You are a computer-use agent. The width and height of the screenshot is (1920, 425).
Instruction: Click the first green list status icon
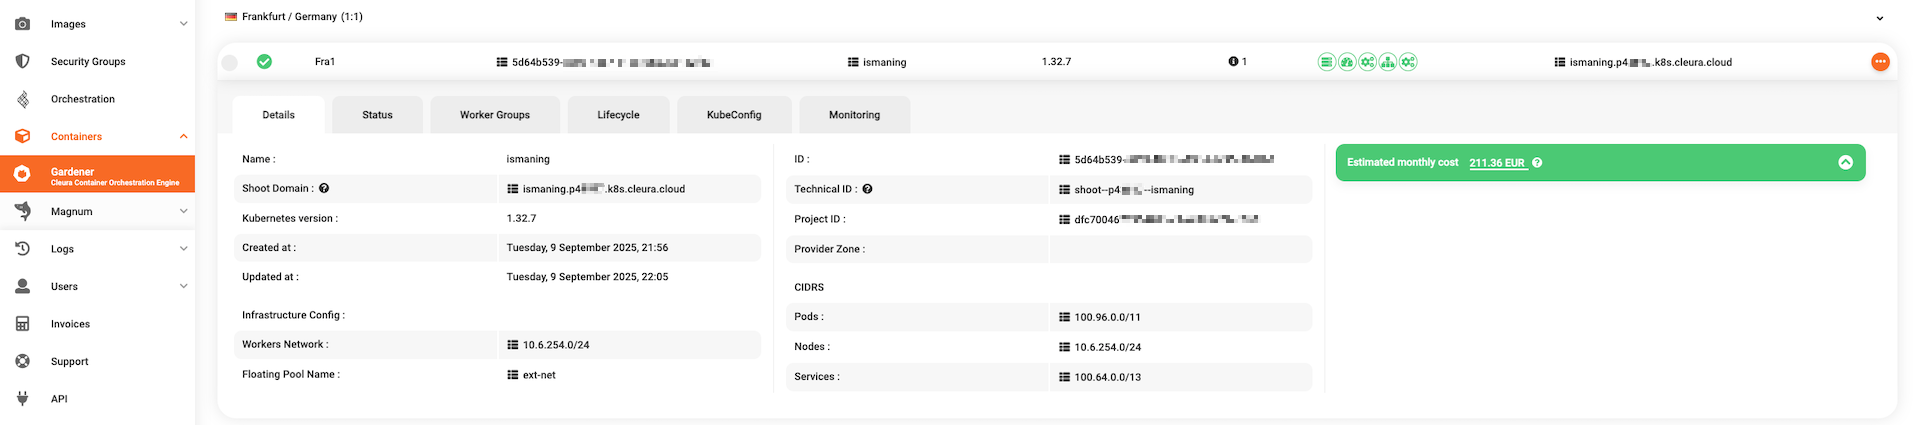coord(1326,62)
